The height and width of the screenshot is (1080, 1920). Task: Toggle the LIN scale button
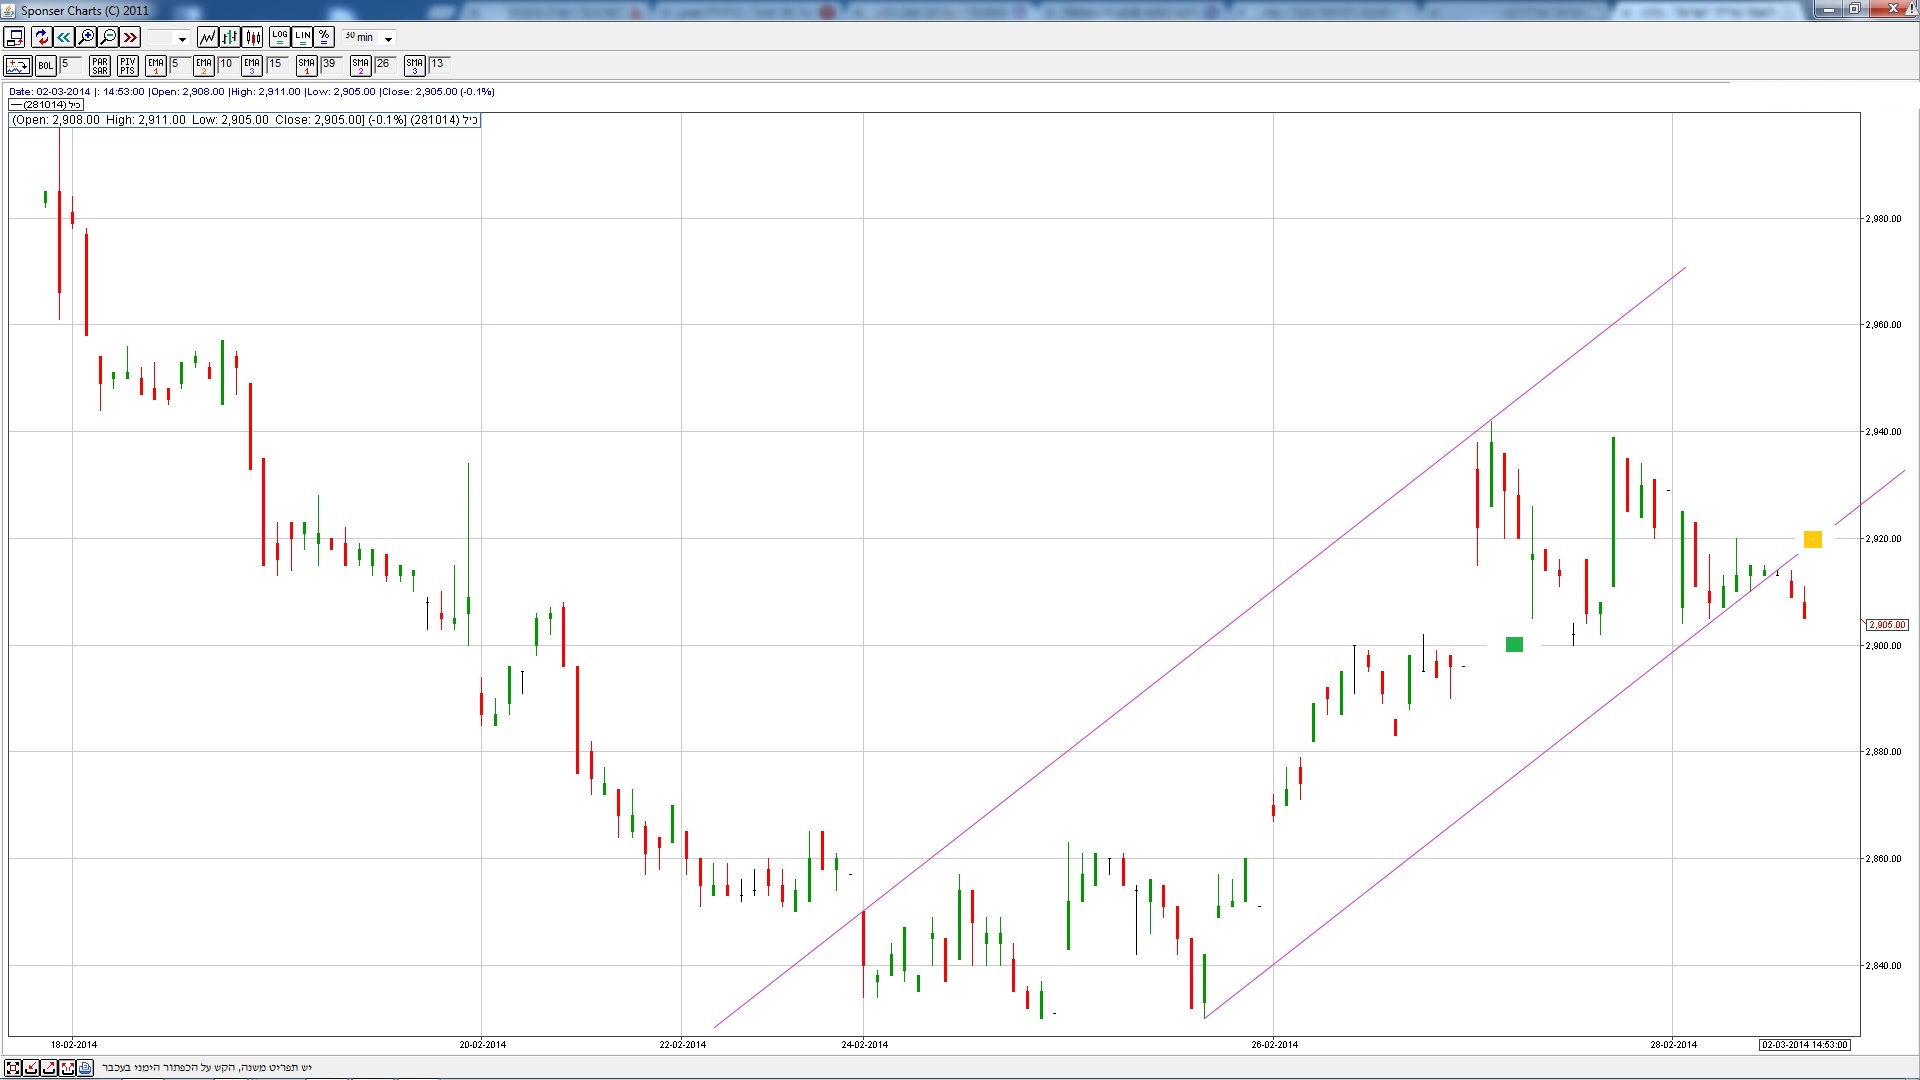[302, 37]
